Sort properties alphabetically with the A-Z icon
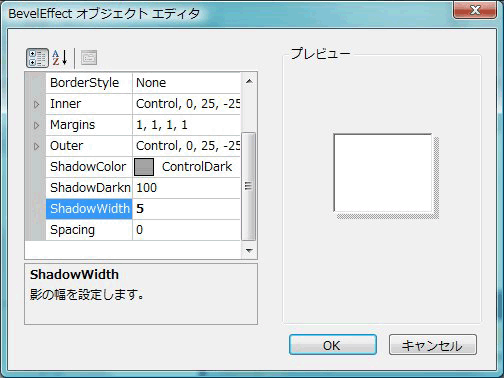 click(x=60, y=58)
